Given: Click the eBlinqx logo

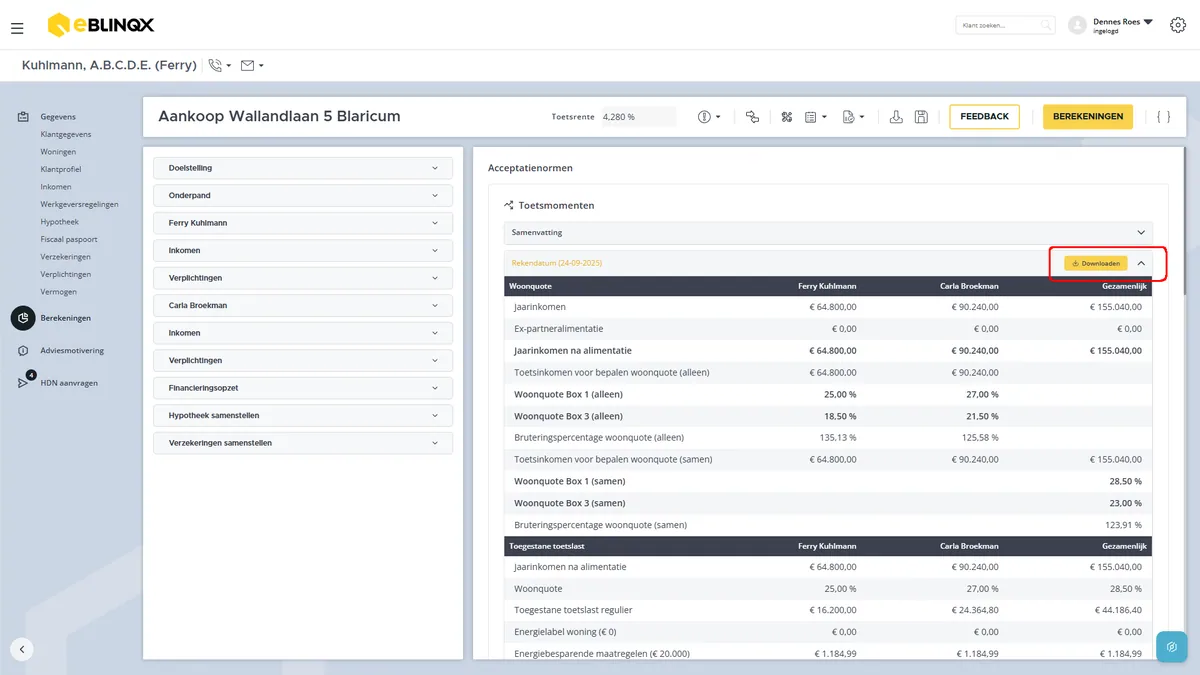Looking at the screenshot, I should pyautogui.click(x=100, y=25).
